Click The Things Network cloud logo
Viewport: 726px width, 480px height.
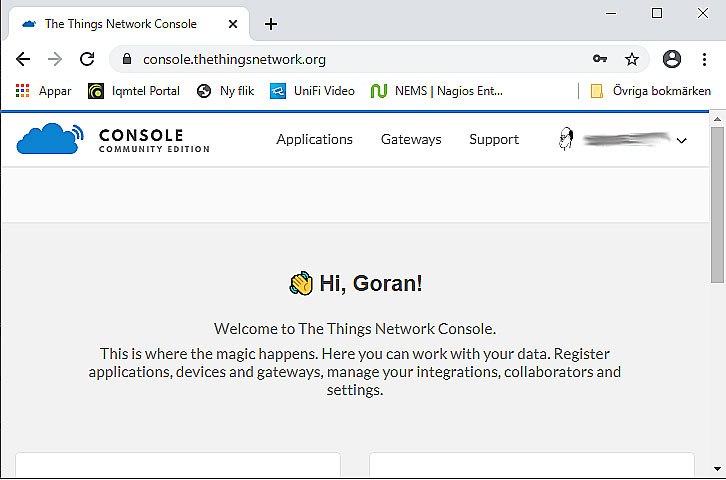50,139
